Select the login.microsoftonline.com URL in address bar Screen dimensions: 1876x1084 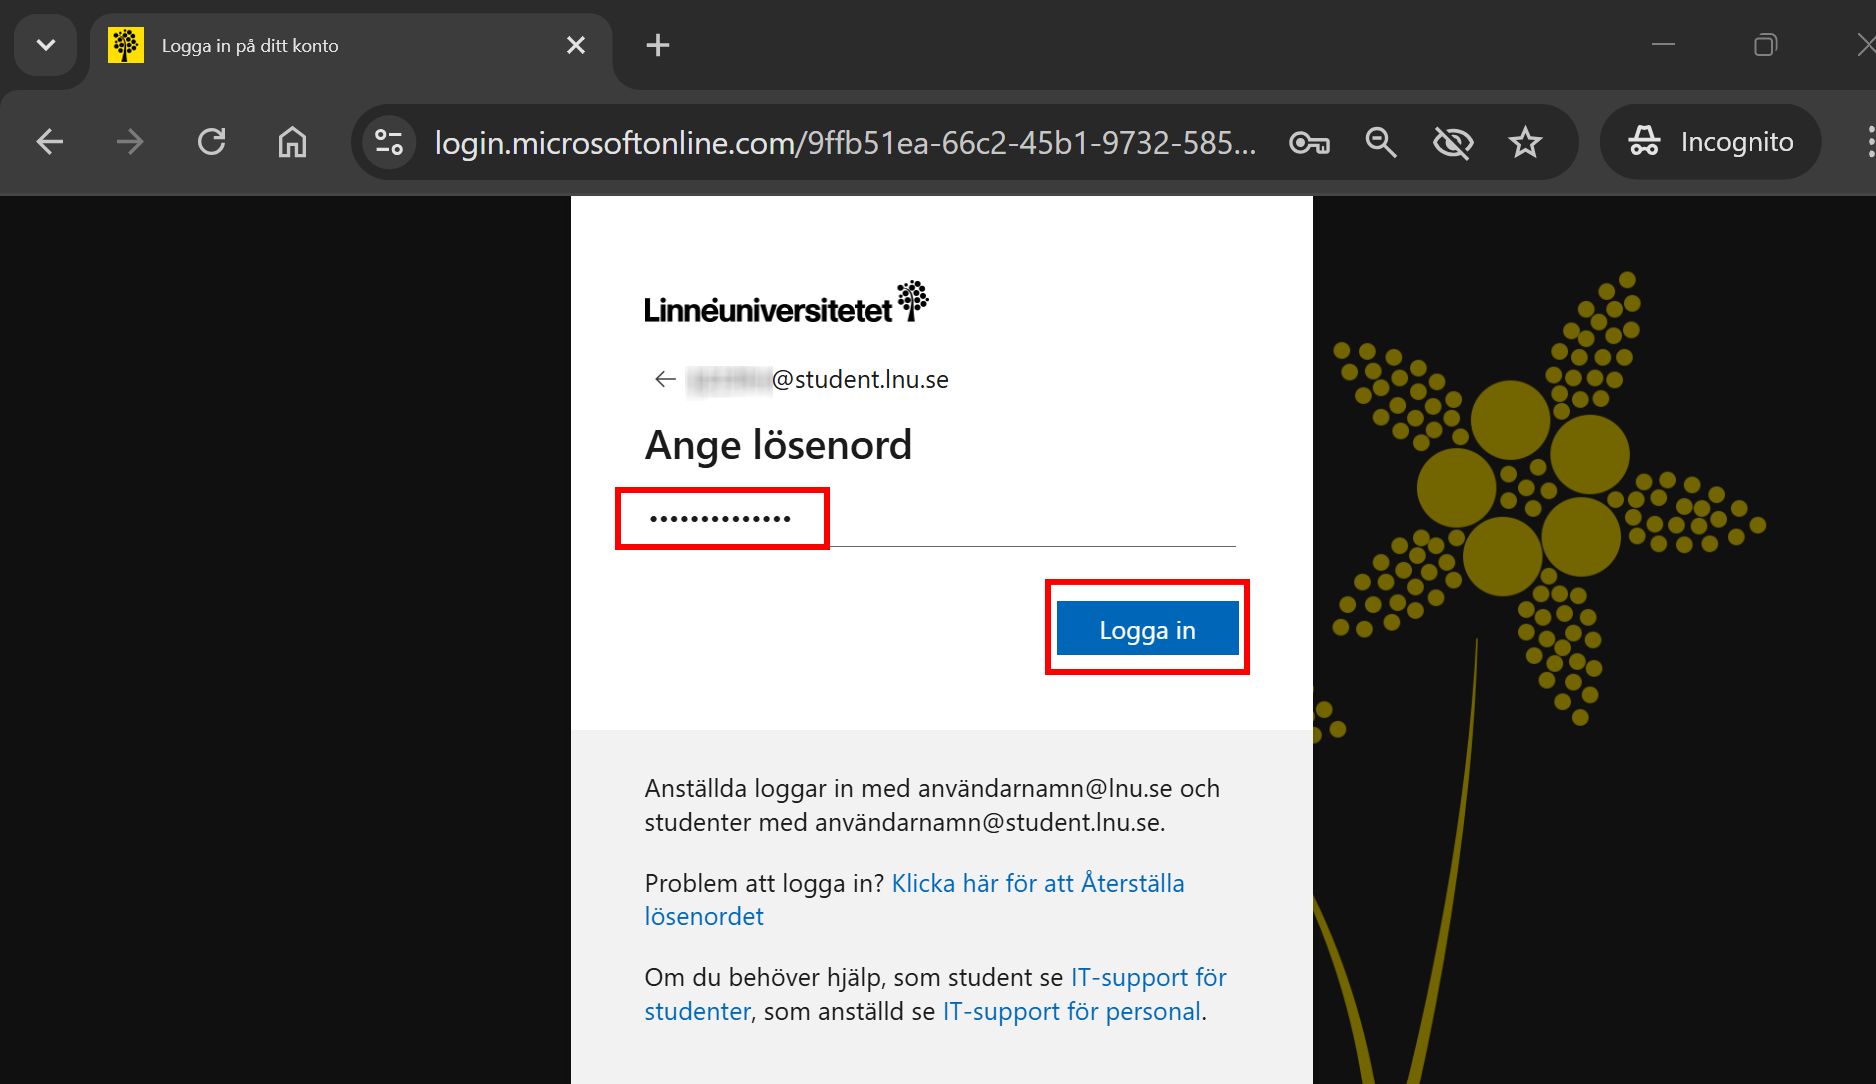[845, 143]
